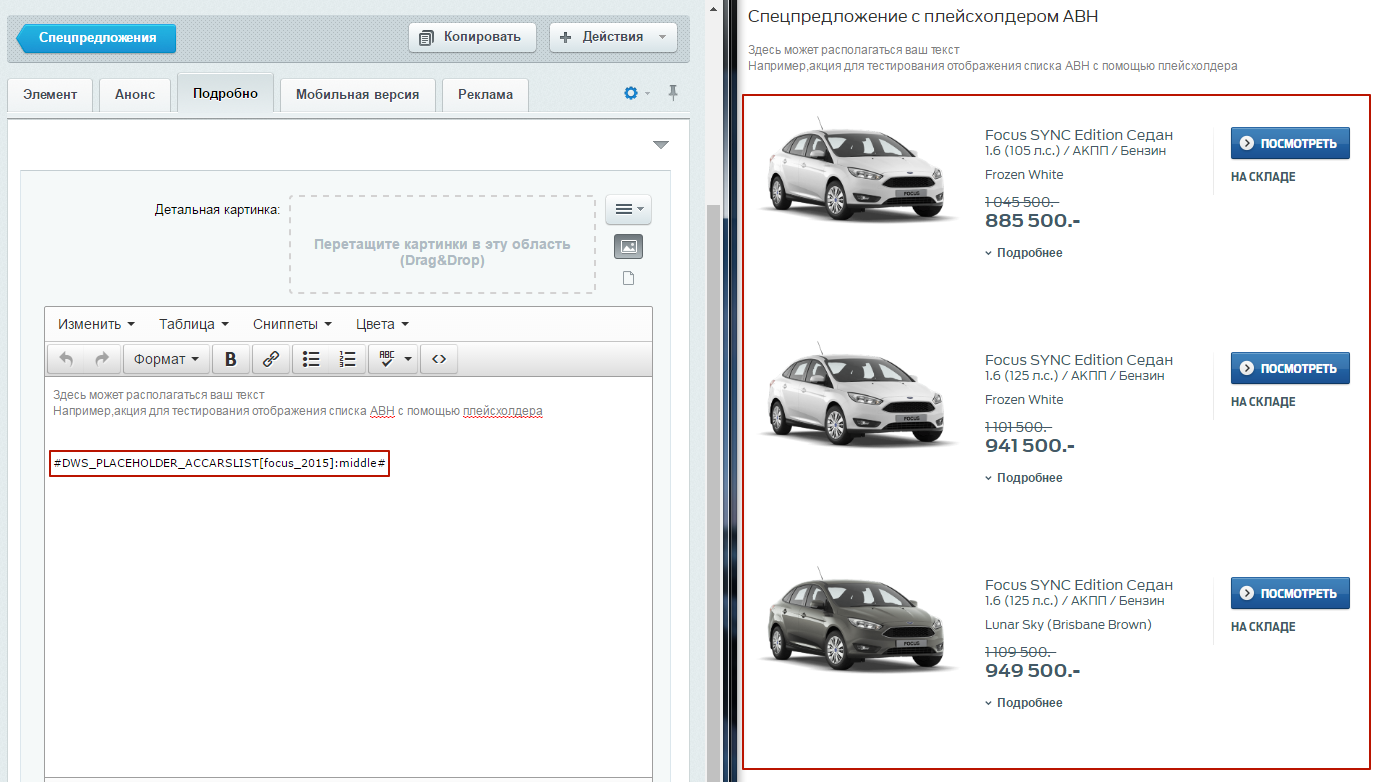Click Посмотреть for Lunar Sky Focus

[1290, 593]
